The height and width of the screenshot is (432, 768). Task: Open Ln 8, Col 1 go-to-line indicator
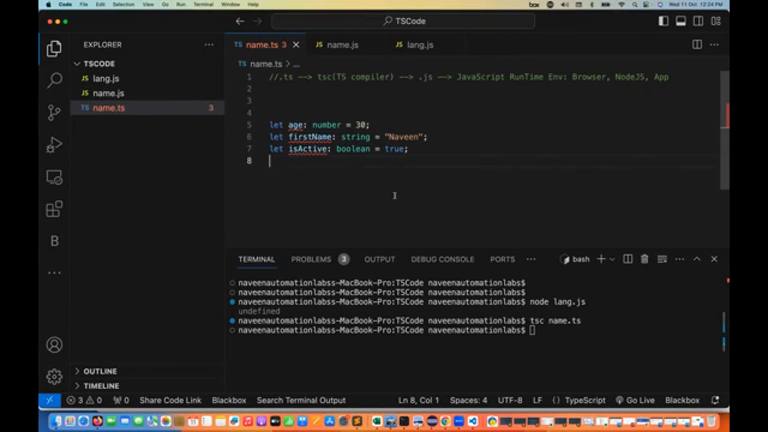tap(418, 400)
